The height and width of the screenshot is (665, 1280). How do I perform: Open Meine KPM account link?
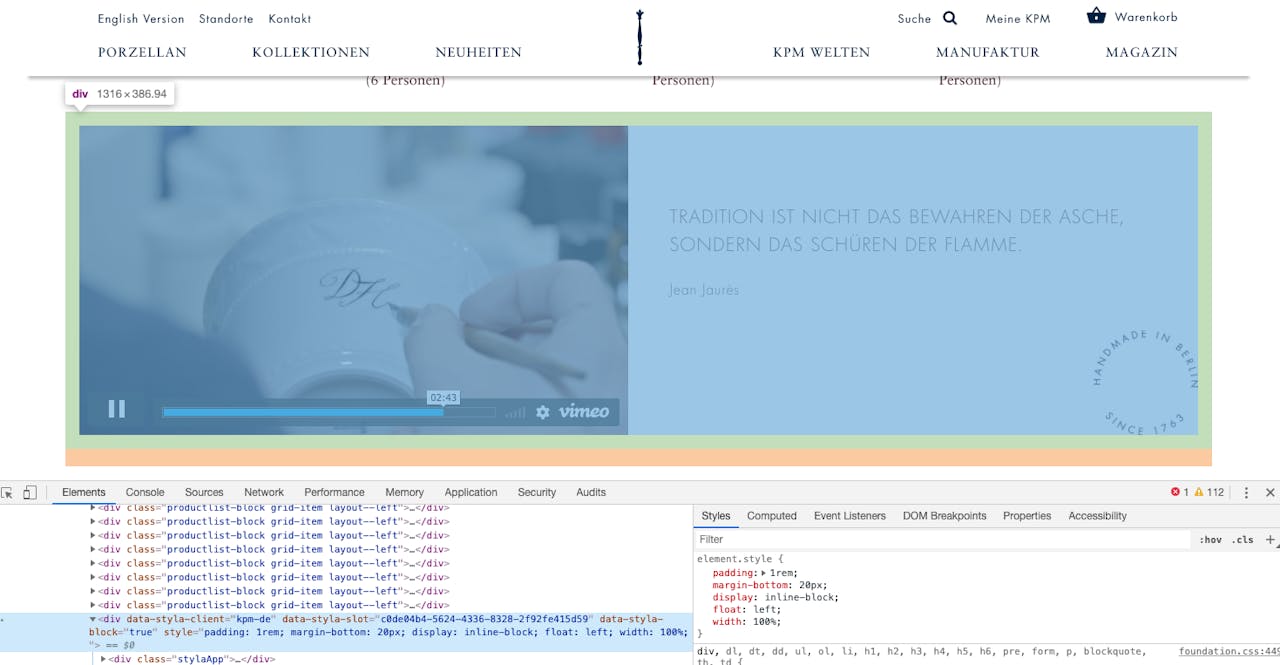1018,19
